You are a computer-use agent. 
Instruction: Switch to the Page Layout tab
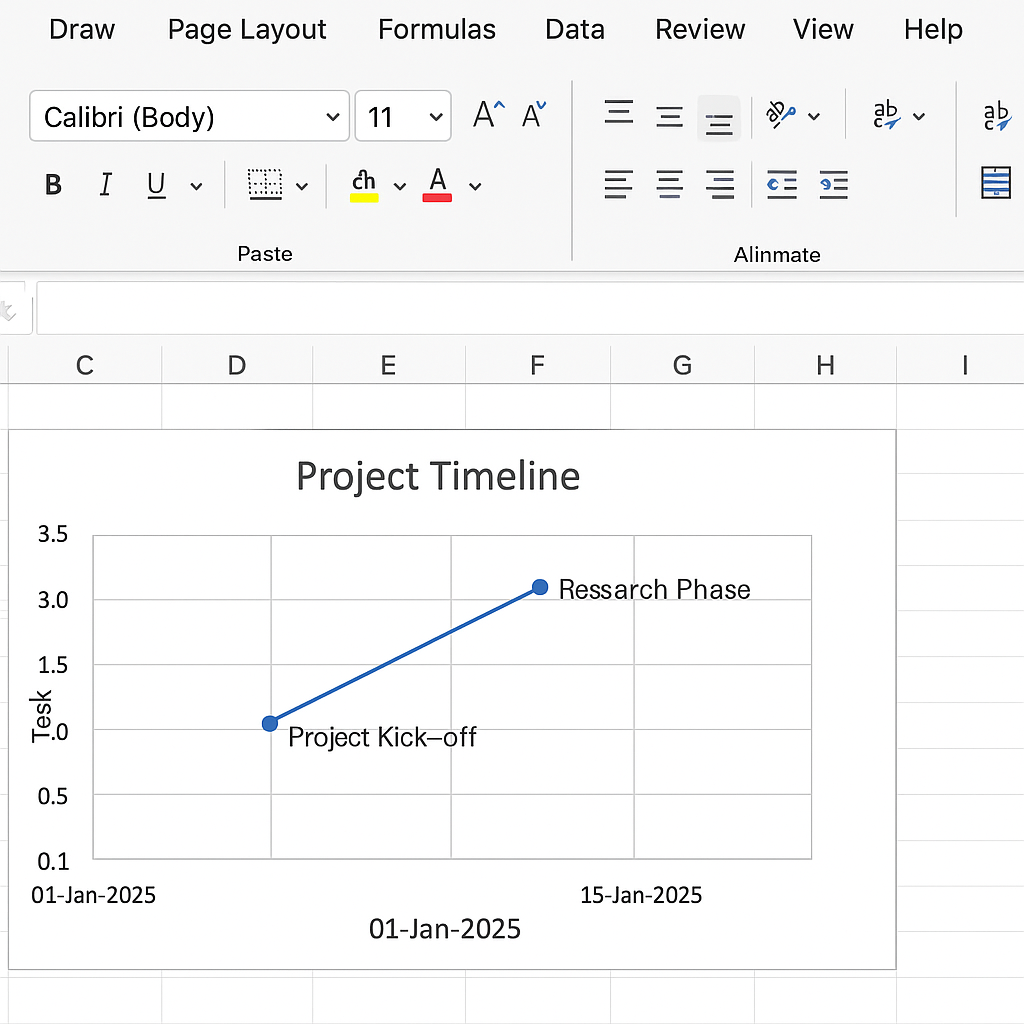[247, 30]
